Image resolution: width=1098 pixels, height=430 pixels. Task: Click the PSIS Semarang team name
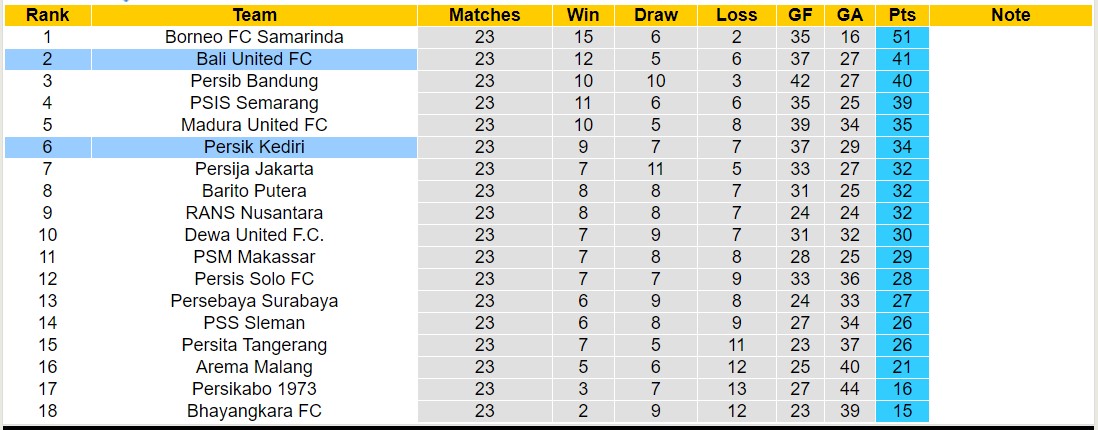tap(254, 103)
